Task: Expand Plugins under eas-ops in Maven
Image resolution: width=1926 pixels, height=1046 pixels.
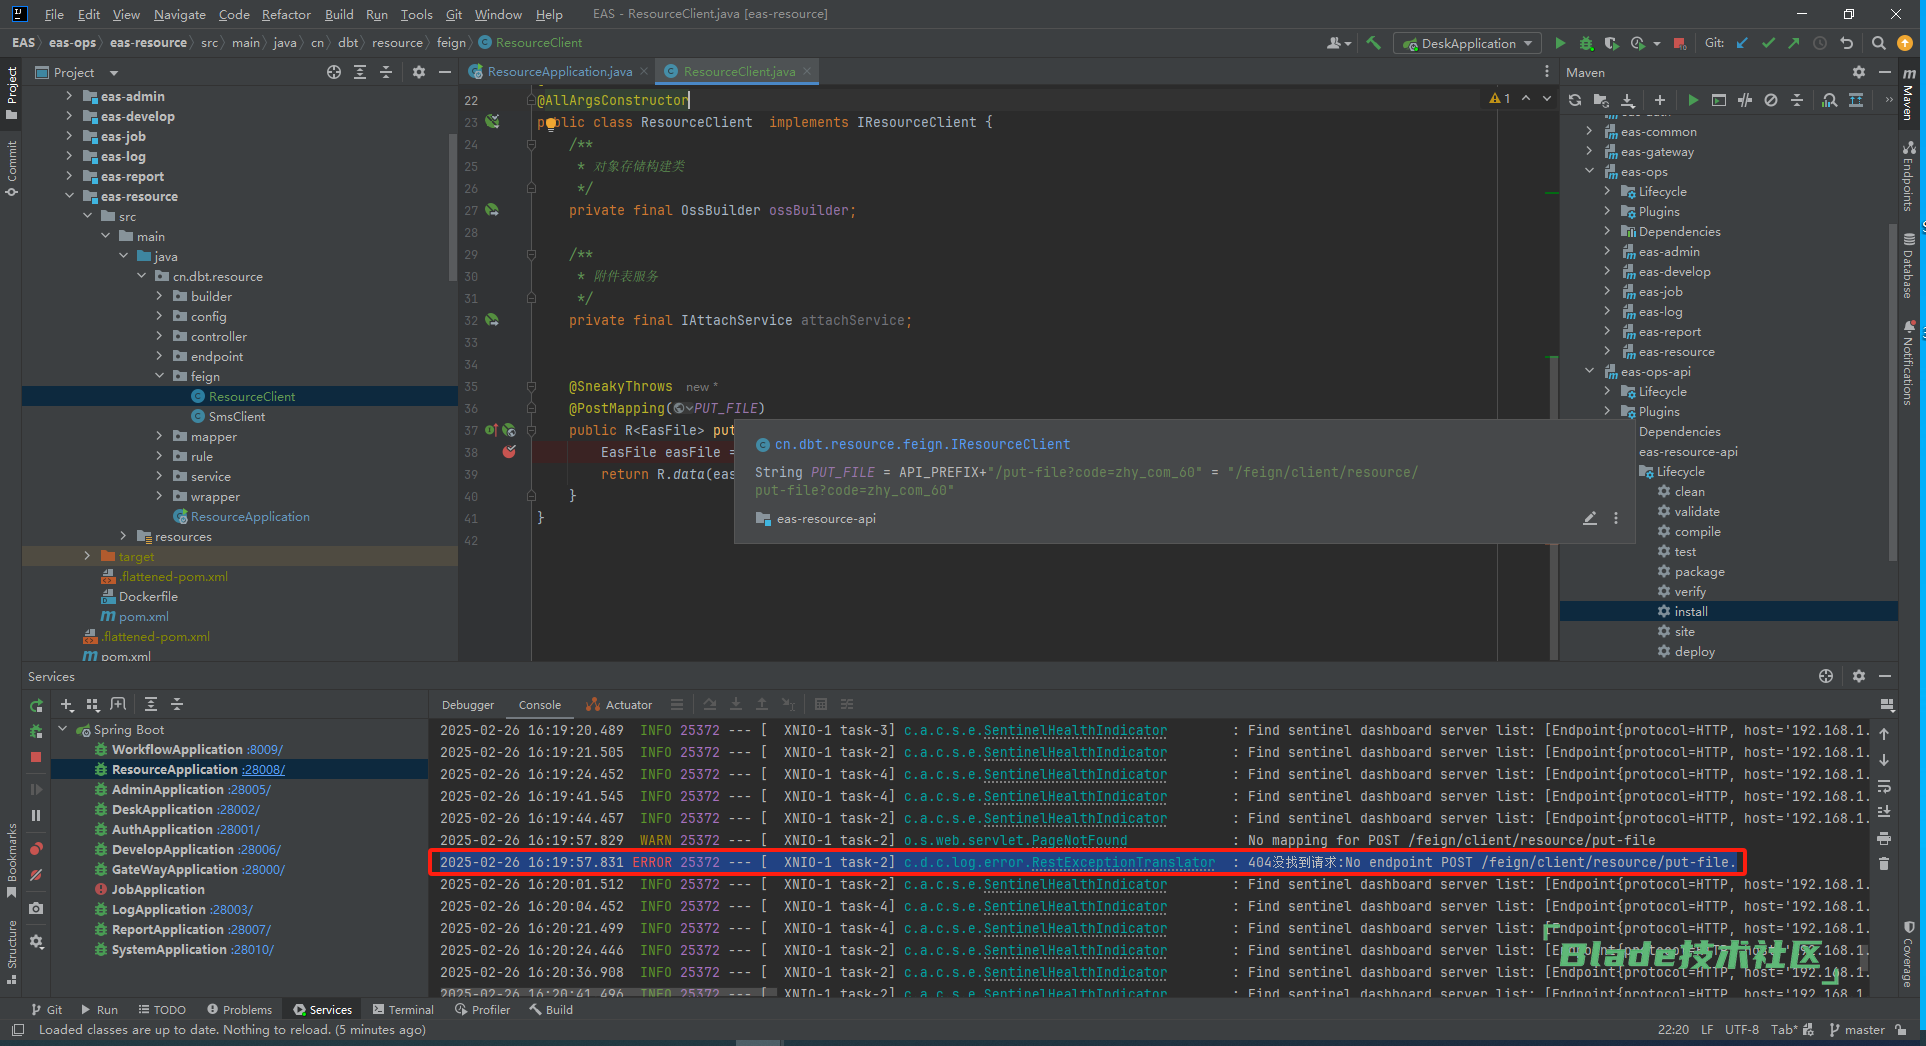Action: click(x=1607, y=212)
